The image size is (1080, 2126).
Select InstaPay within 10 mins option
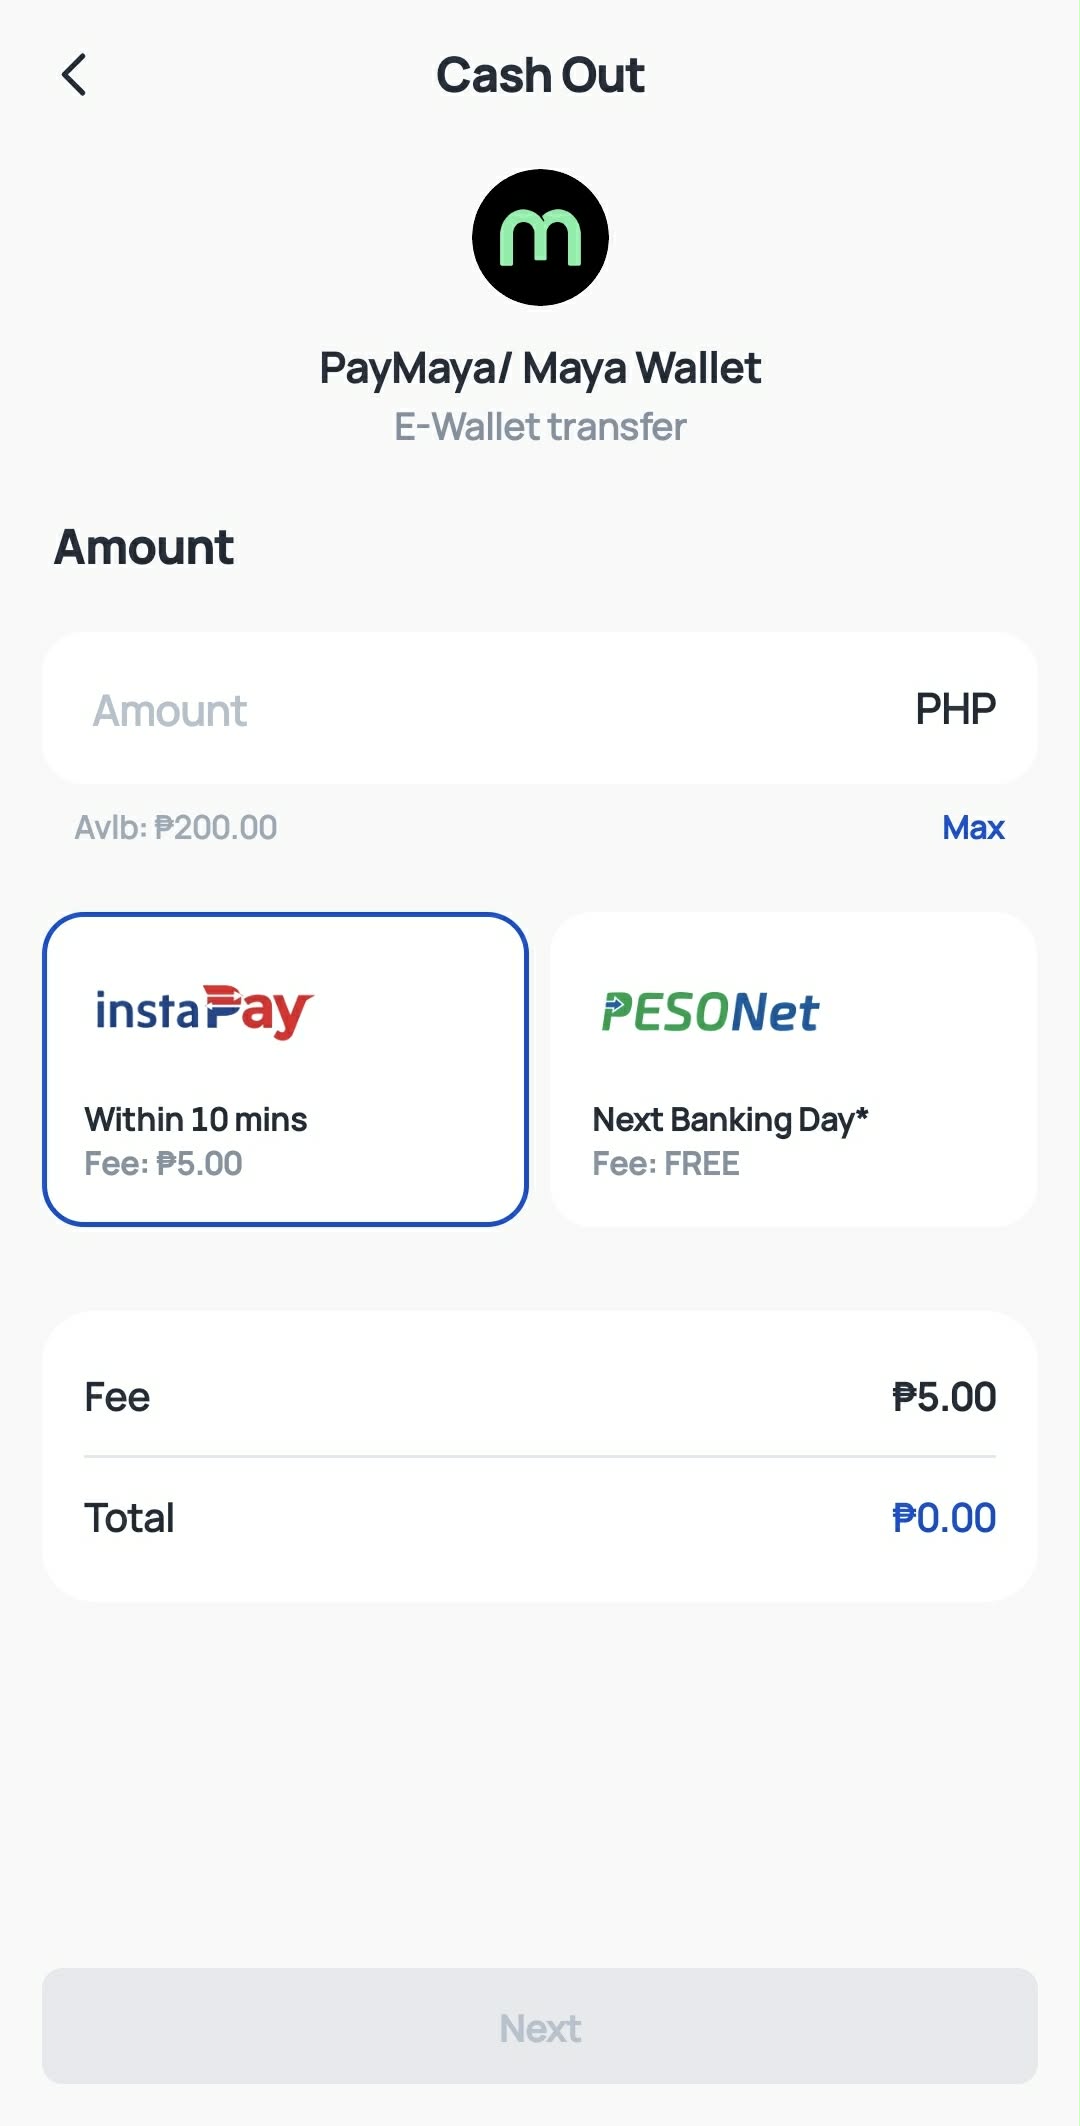tap(285, 1069)
